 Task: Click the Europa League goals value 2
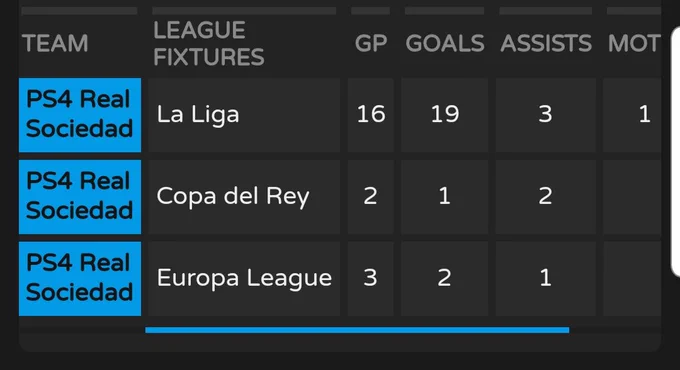click(x=445, y=278)
